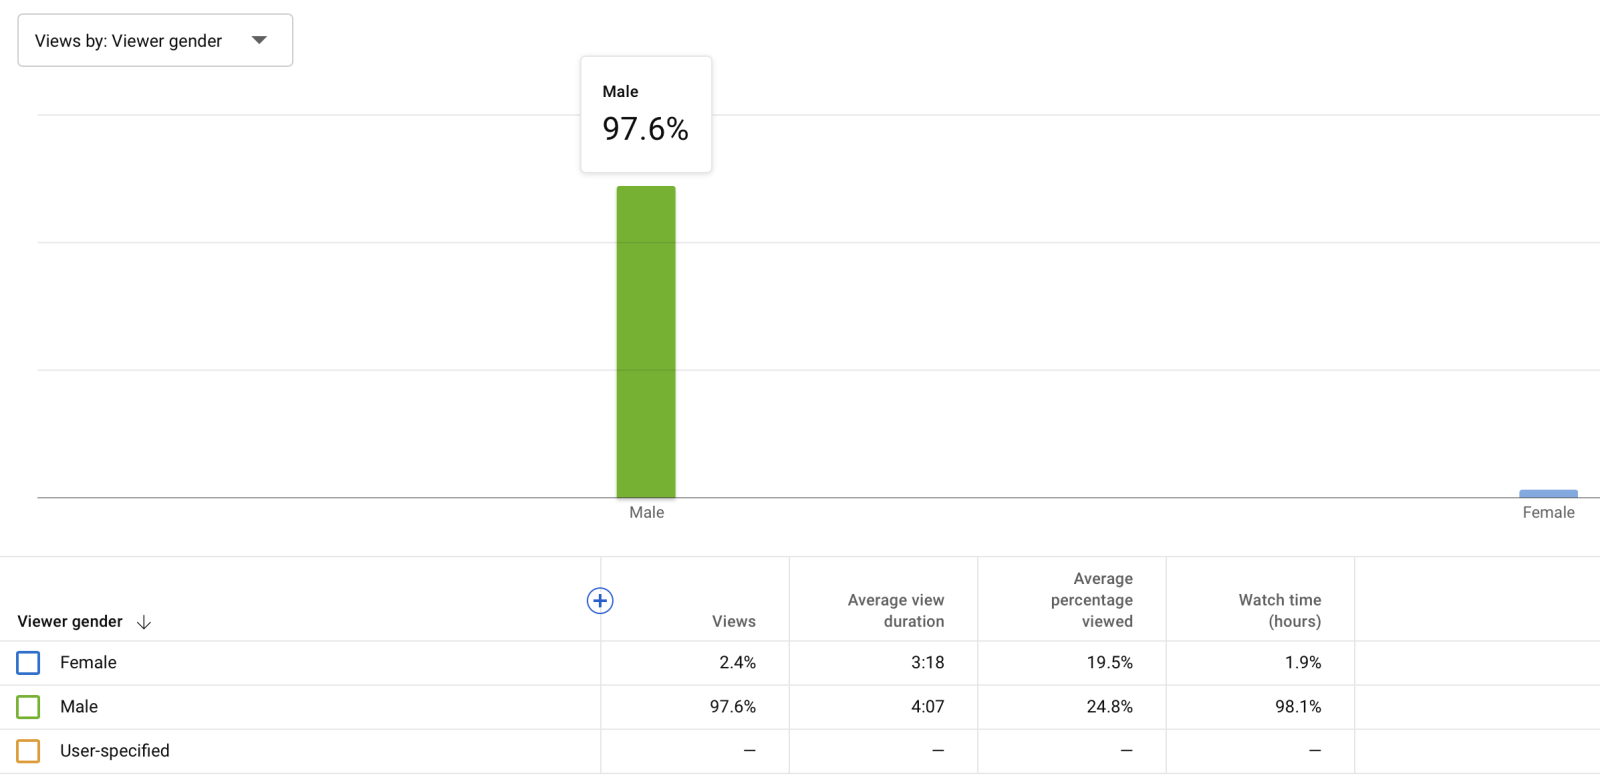Click the Female axis label under chart
1600x780 pixels.
[x=1548, y=512]
